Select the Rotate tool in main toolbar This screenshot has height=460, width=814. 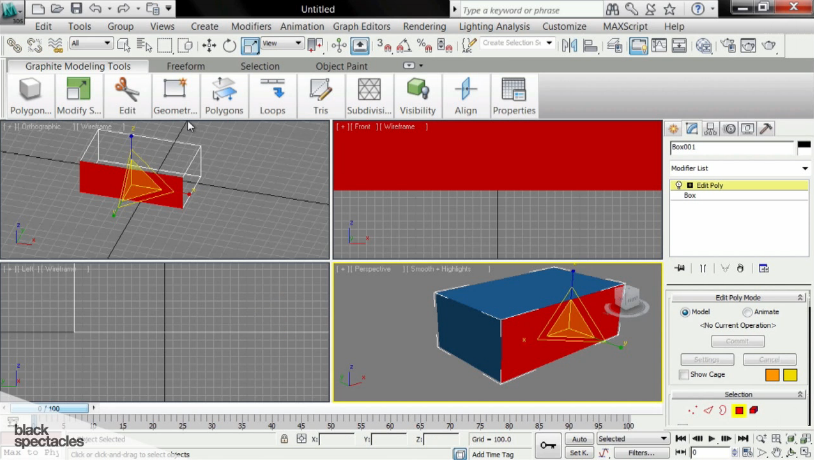tap(229, 45)
